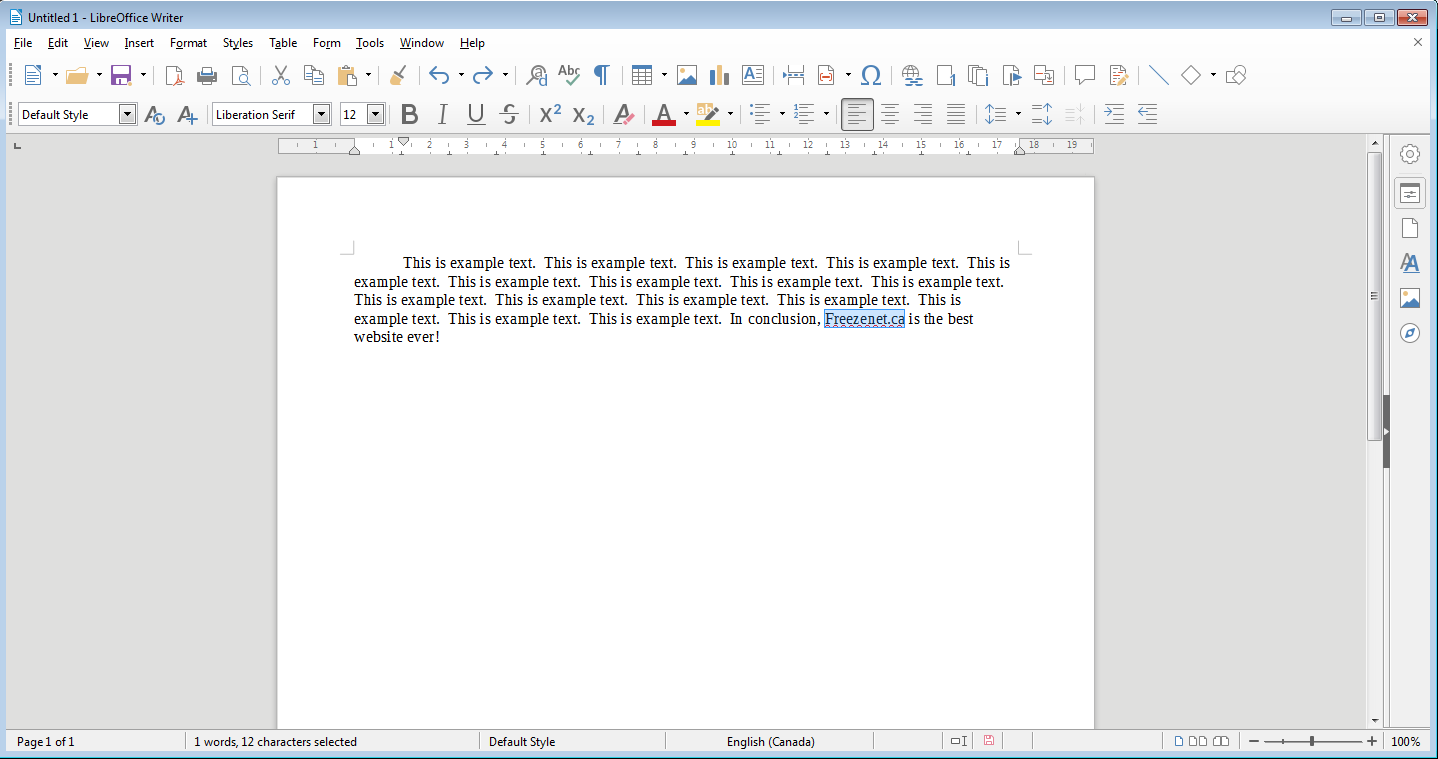The height and width of the screenshot is (759, 1438).
Task: Insert a table with the table icon
Action: tap(642, 75)
